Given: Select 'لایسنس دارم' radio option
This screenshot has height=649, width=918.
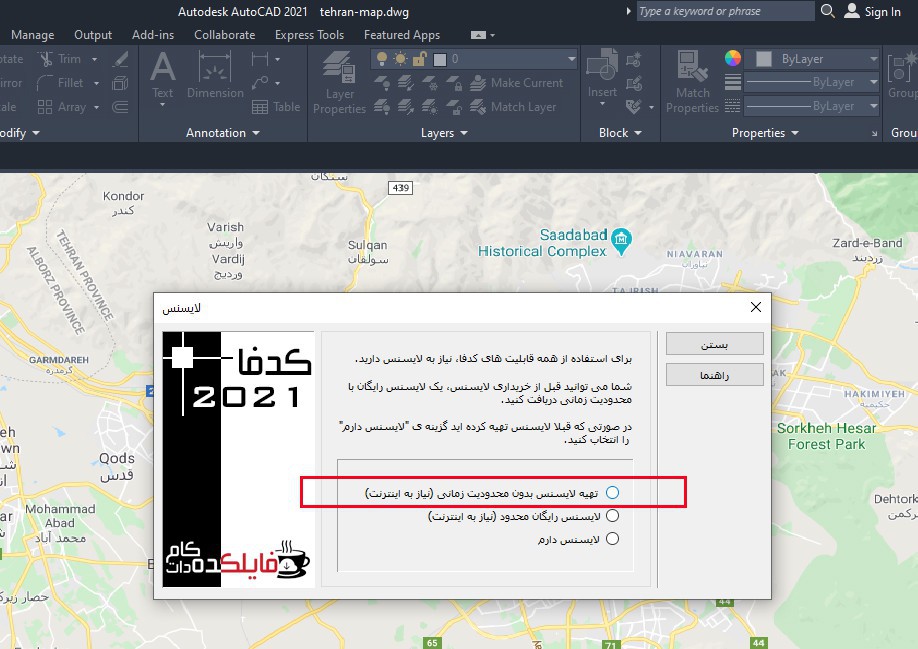Looking at the screenshot, I should point(612,538).
